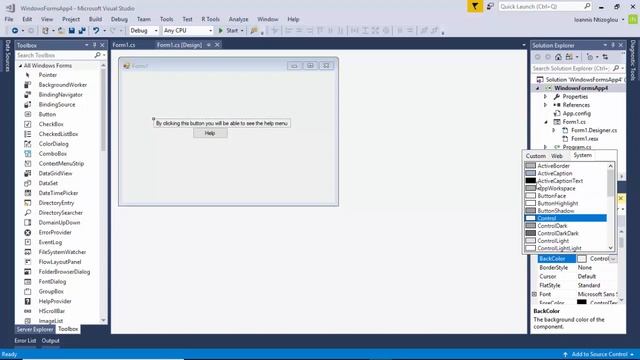Pick the DateTimePicker control
This screenshot has height=360, width=640.
pos(58,193)
